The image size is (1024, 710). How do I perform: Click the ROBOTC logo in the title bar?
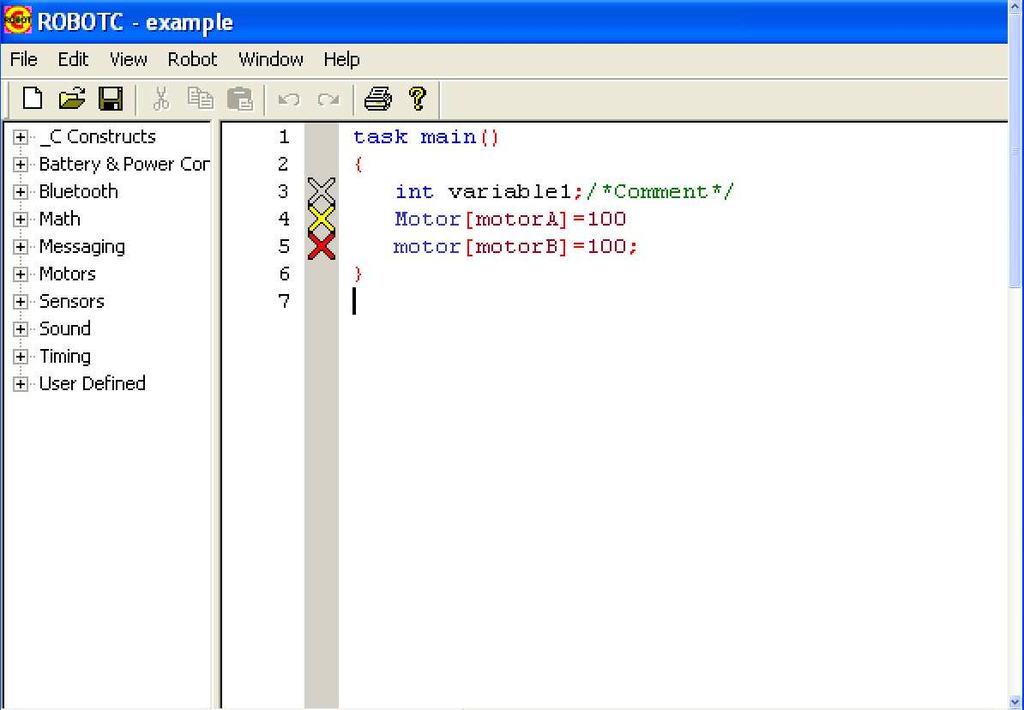pos(17,20)
